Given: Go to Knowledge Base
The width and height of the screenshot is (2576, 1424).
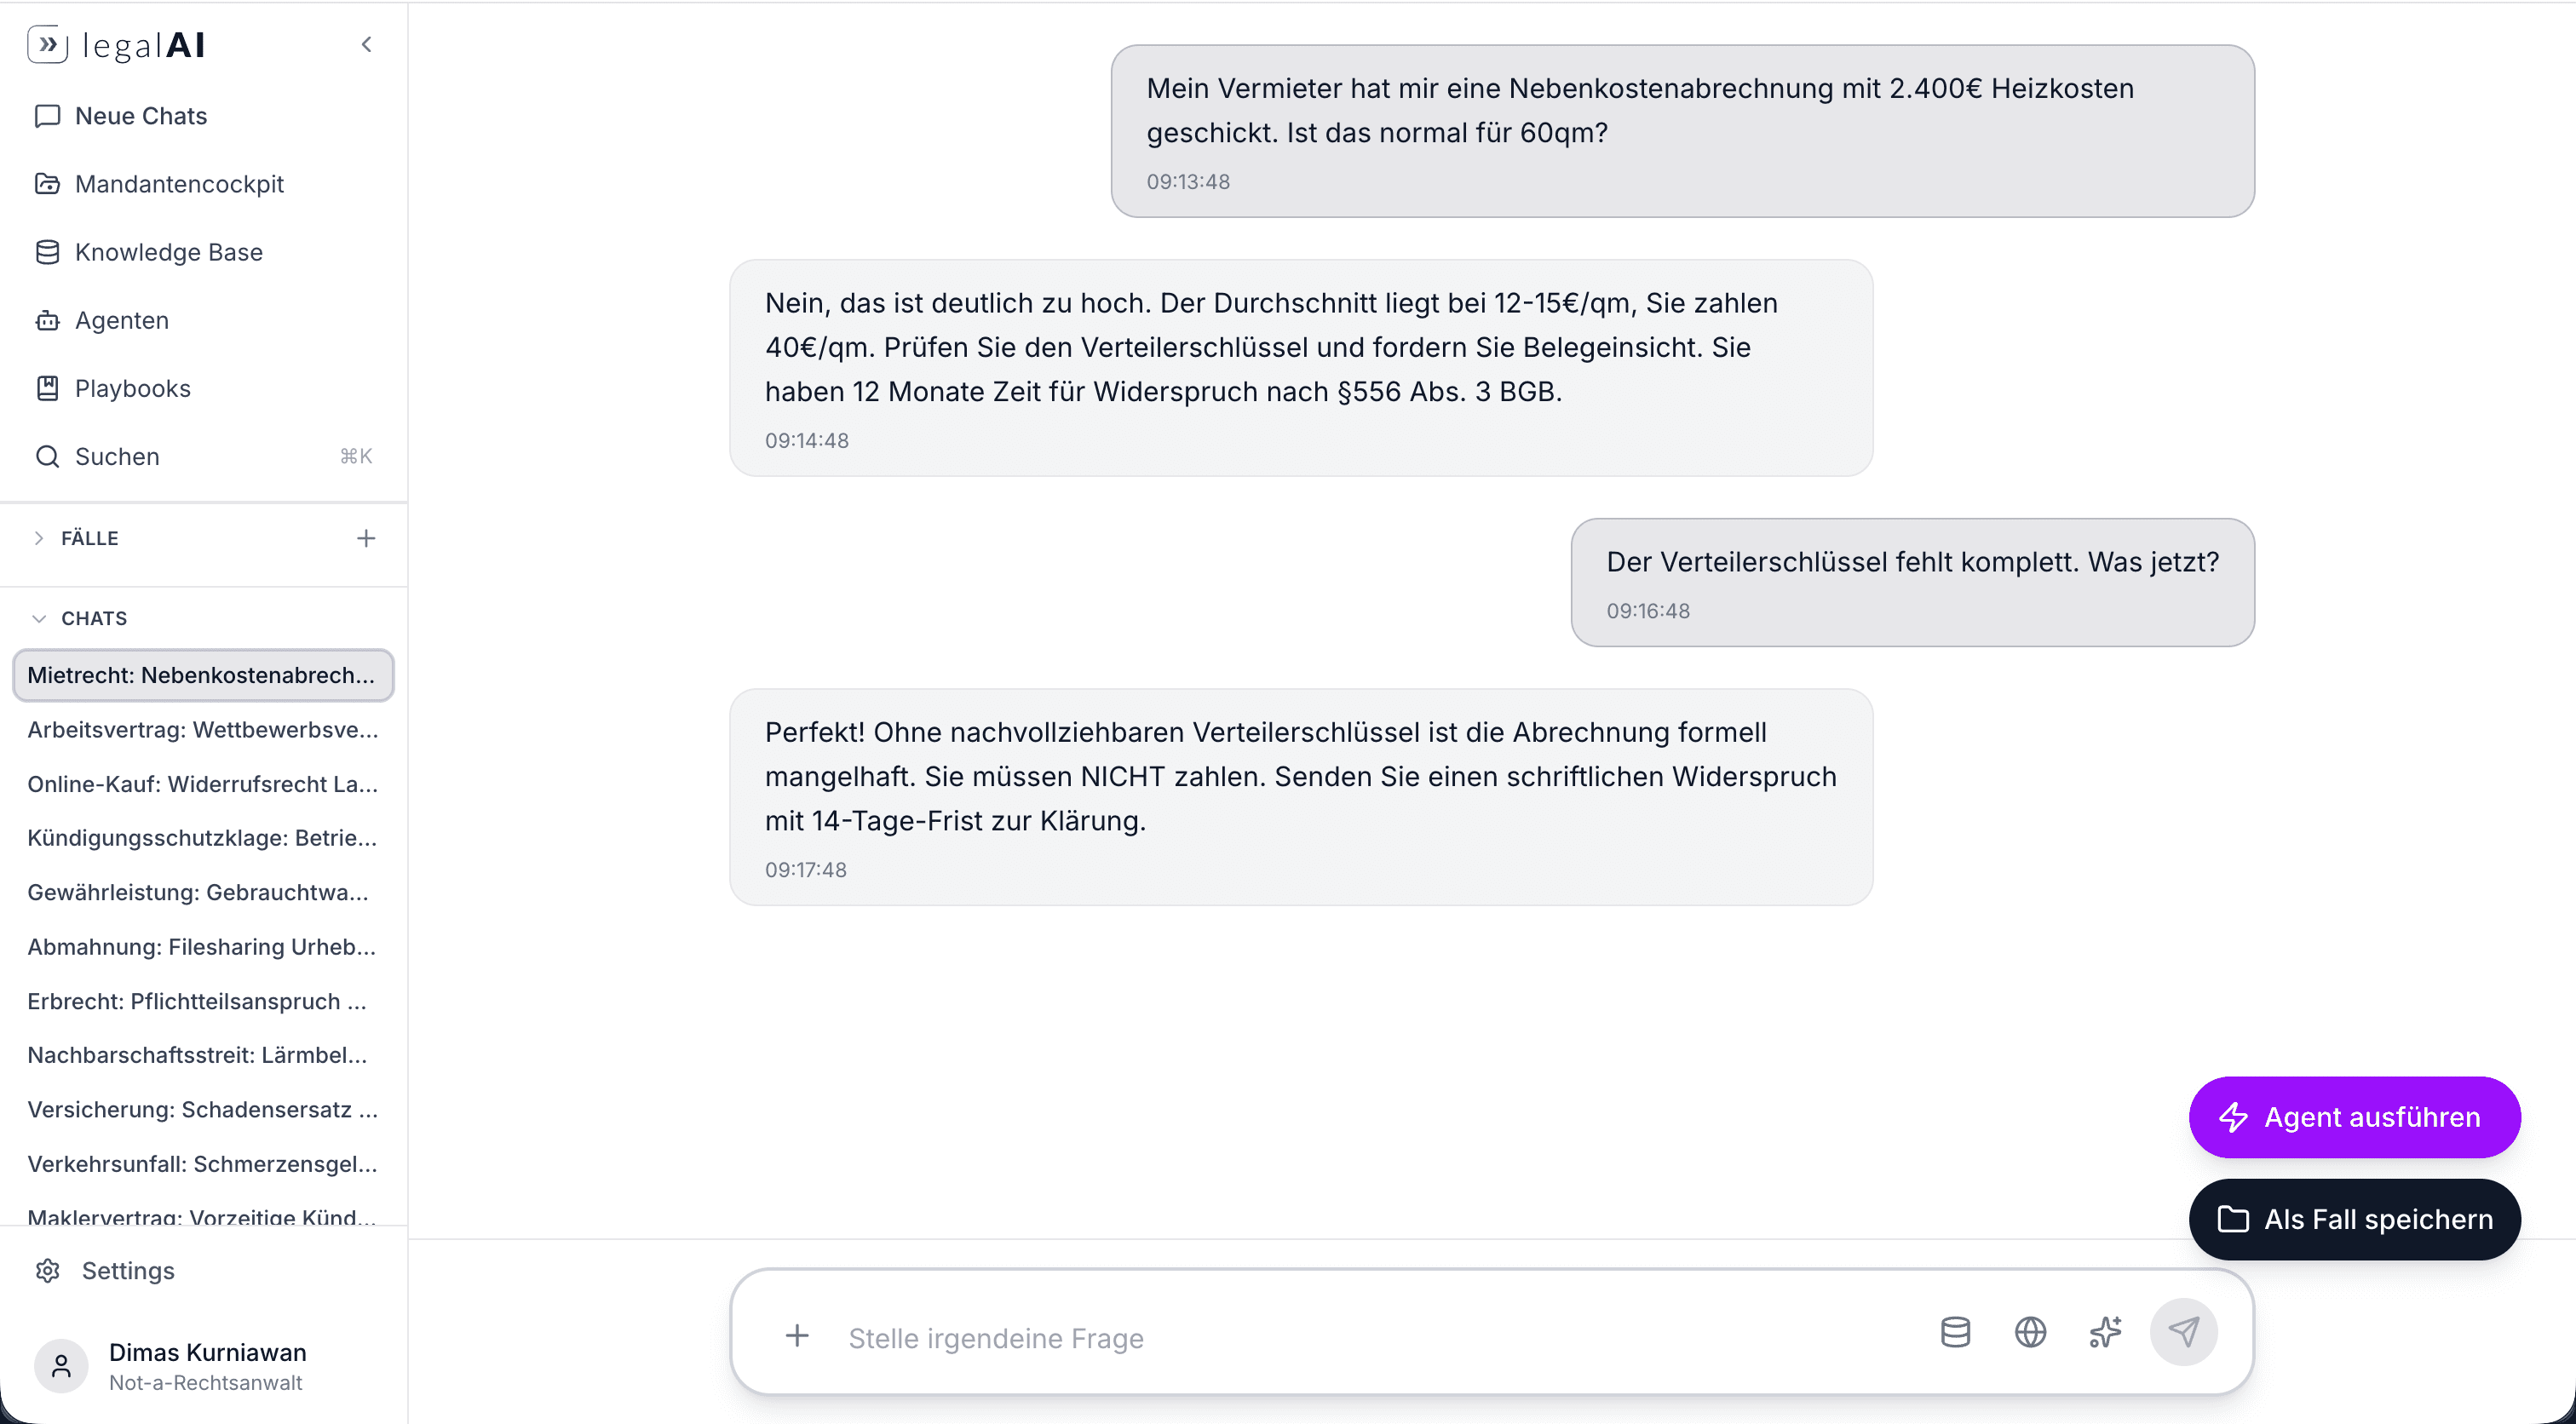Looking at the screenshot, I should [168, 252].
